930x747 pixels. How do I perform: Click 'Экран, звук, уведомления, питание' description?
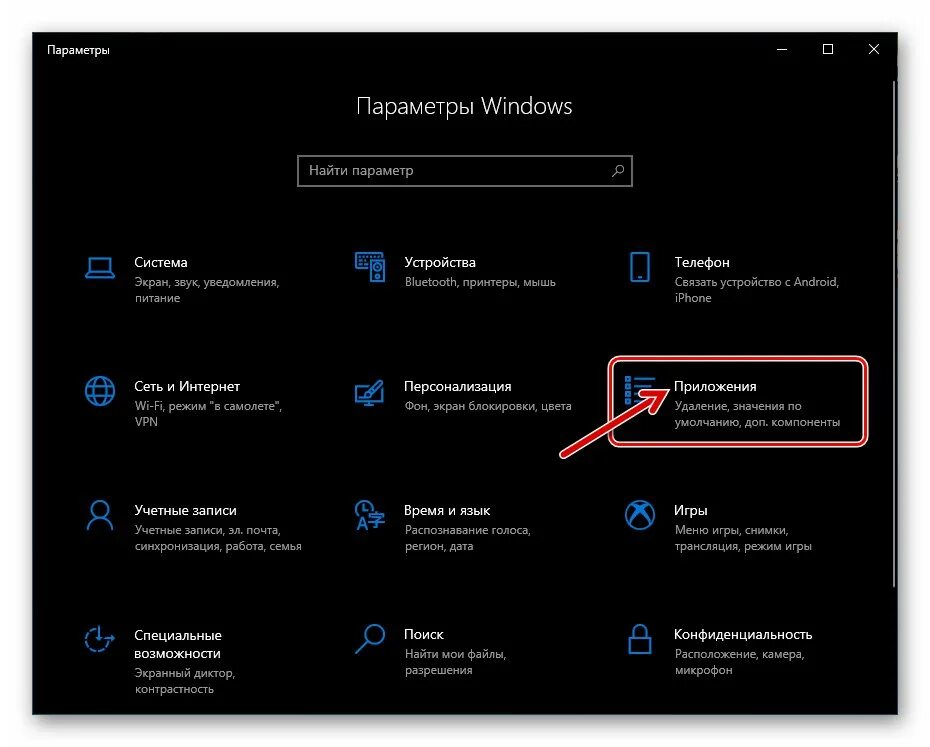[x=206, y=290]
